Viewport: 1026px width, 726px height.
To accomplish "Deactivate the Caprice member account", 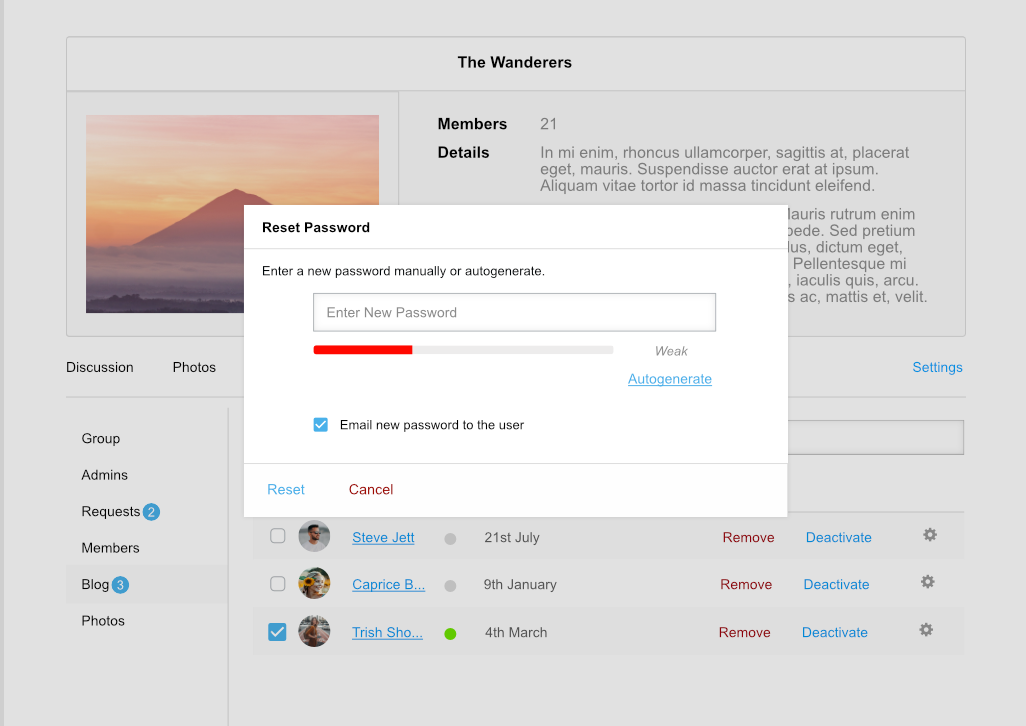I will point(836,584).
